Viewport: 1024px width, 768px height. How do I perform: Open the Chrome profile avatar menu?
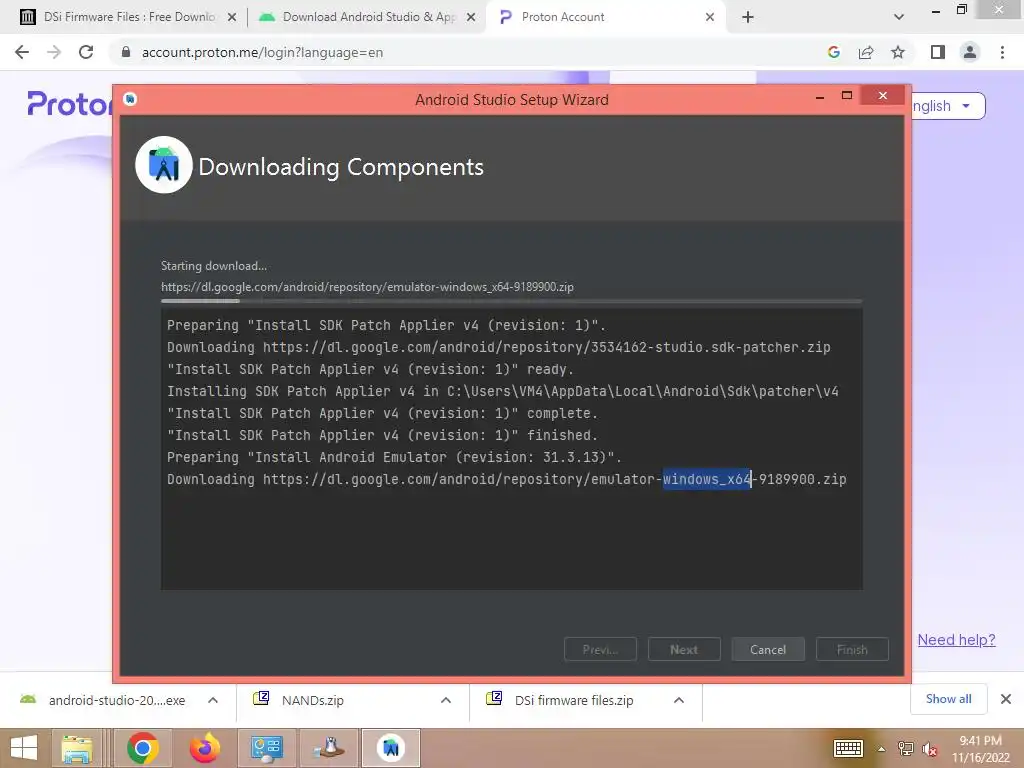(x=970, y=52)
